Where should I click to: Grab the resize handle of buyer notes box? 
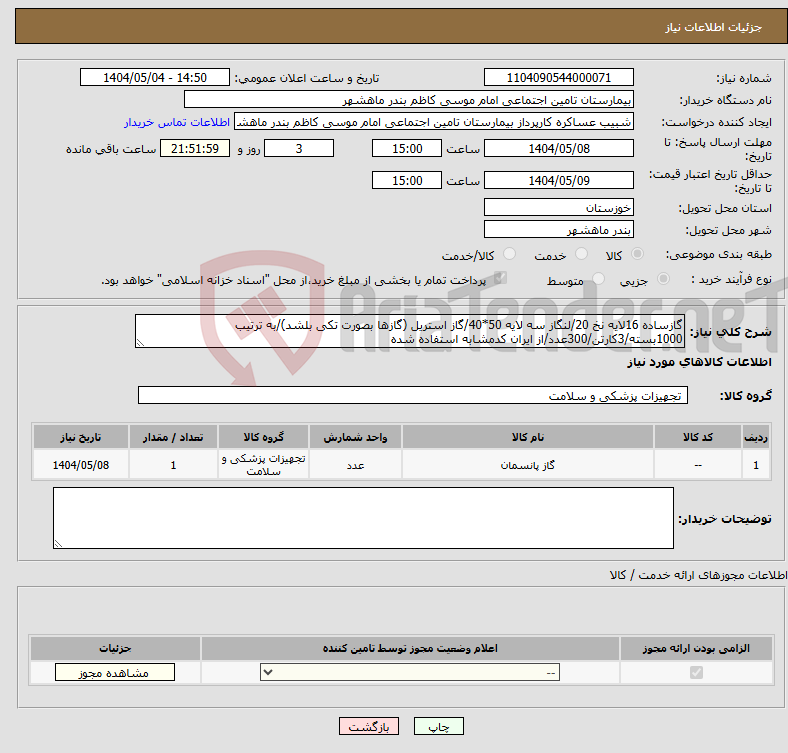pos(59,543)
